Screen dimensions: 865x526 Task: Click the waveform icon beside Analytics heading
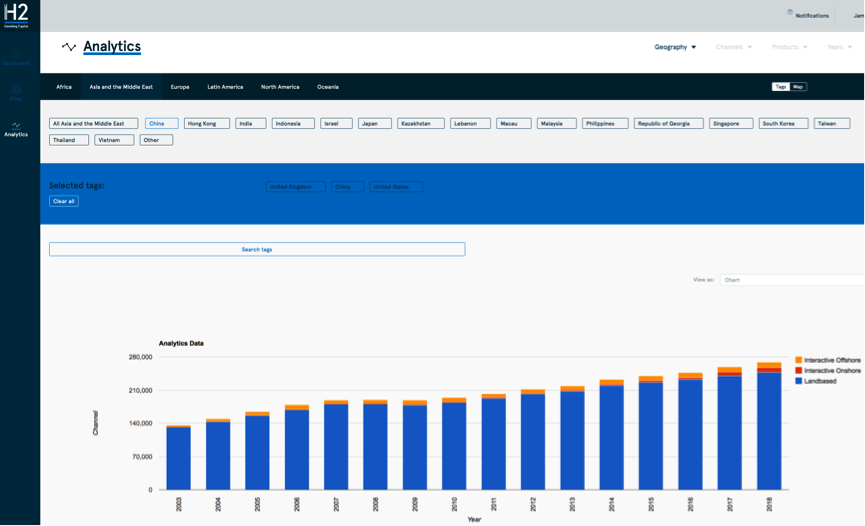(69, 47)
